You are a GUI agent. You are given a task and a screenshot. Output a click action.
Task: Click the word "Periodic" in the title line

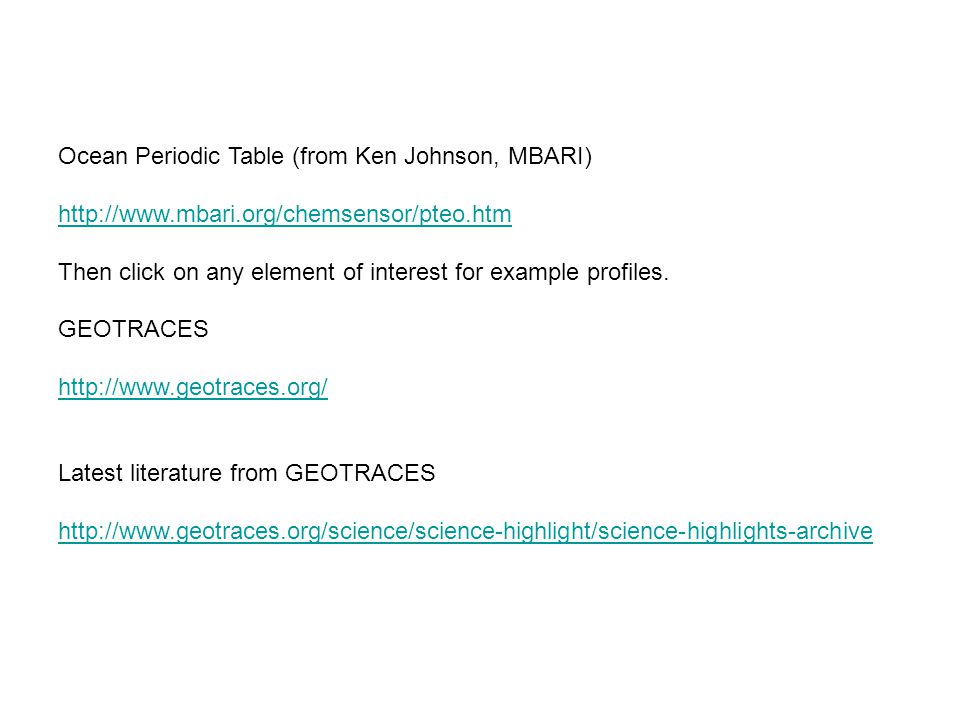(x=178, y=156)
